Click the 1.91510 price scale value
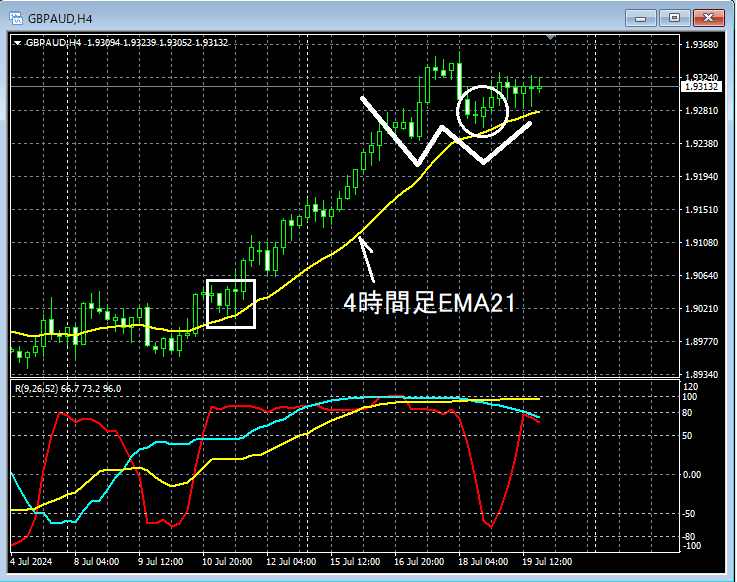 tap(701, 210)
